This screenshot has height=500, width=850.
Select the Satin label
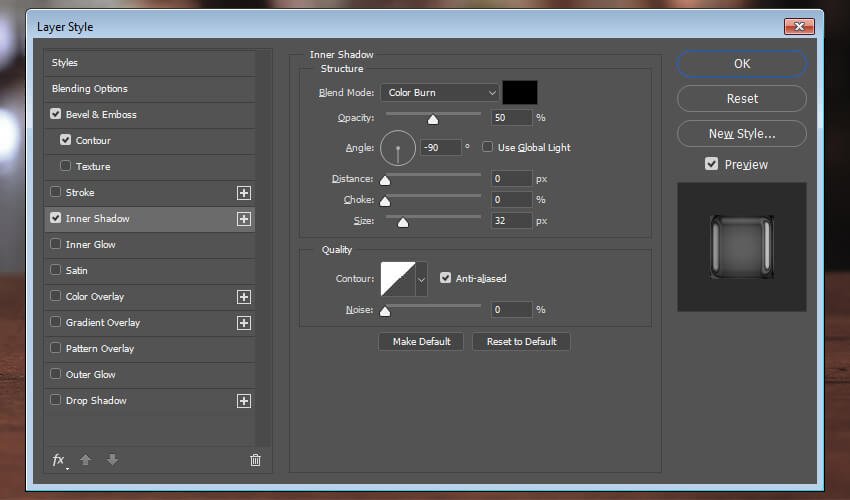coord(76,271)
